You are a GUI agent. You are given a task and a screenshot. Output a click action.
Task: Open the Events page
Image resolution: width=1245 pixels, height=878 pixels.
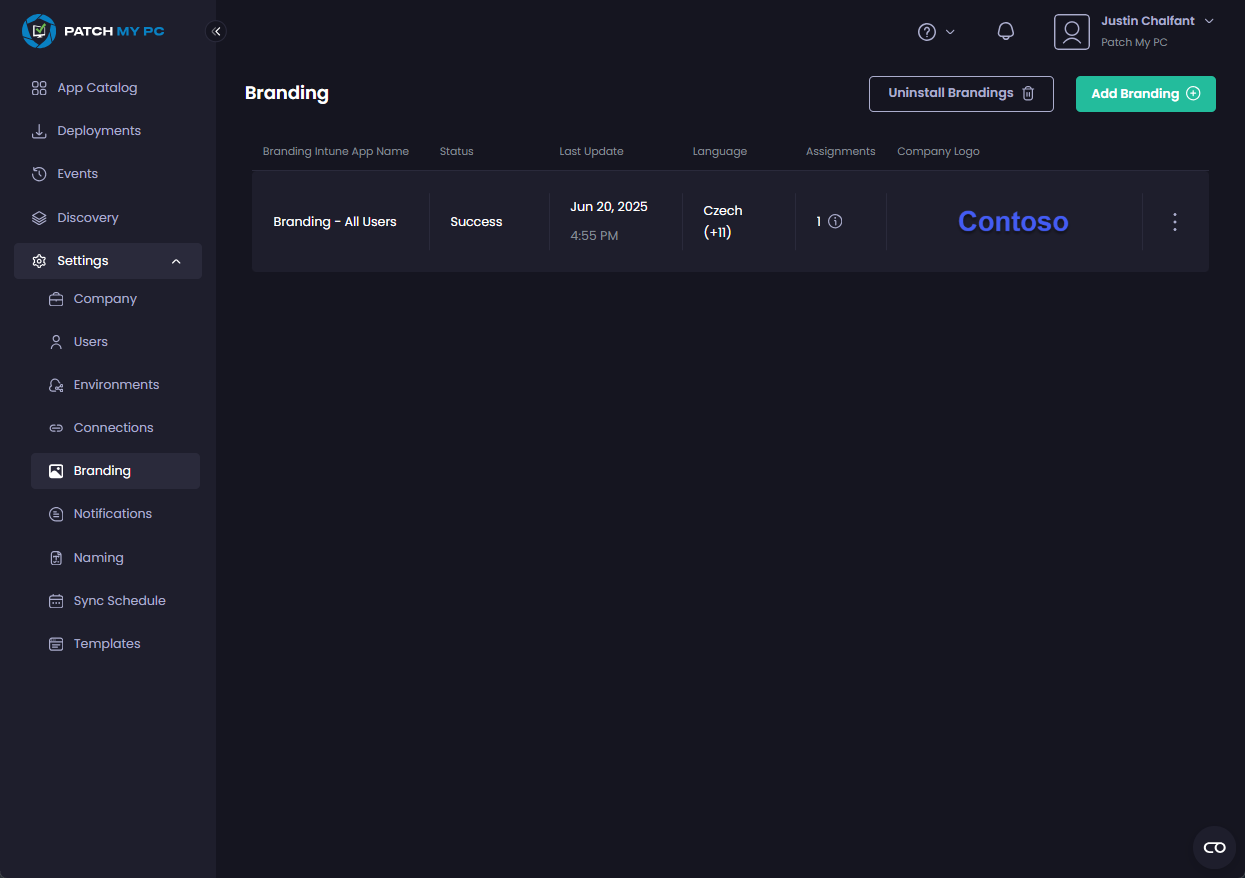[77, 174]
